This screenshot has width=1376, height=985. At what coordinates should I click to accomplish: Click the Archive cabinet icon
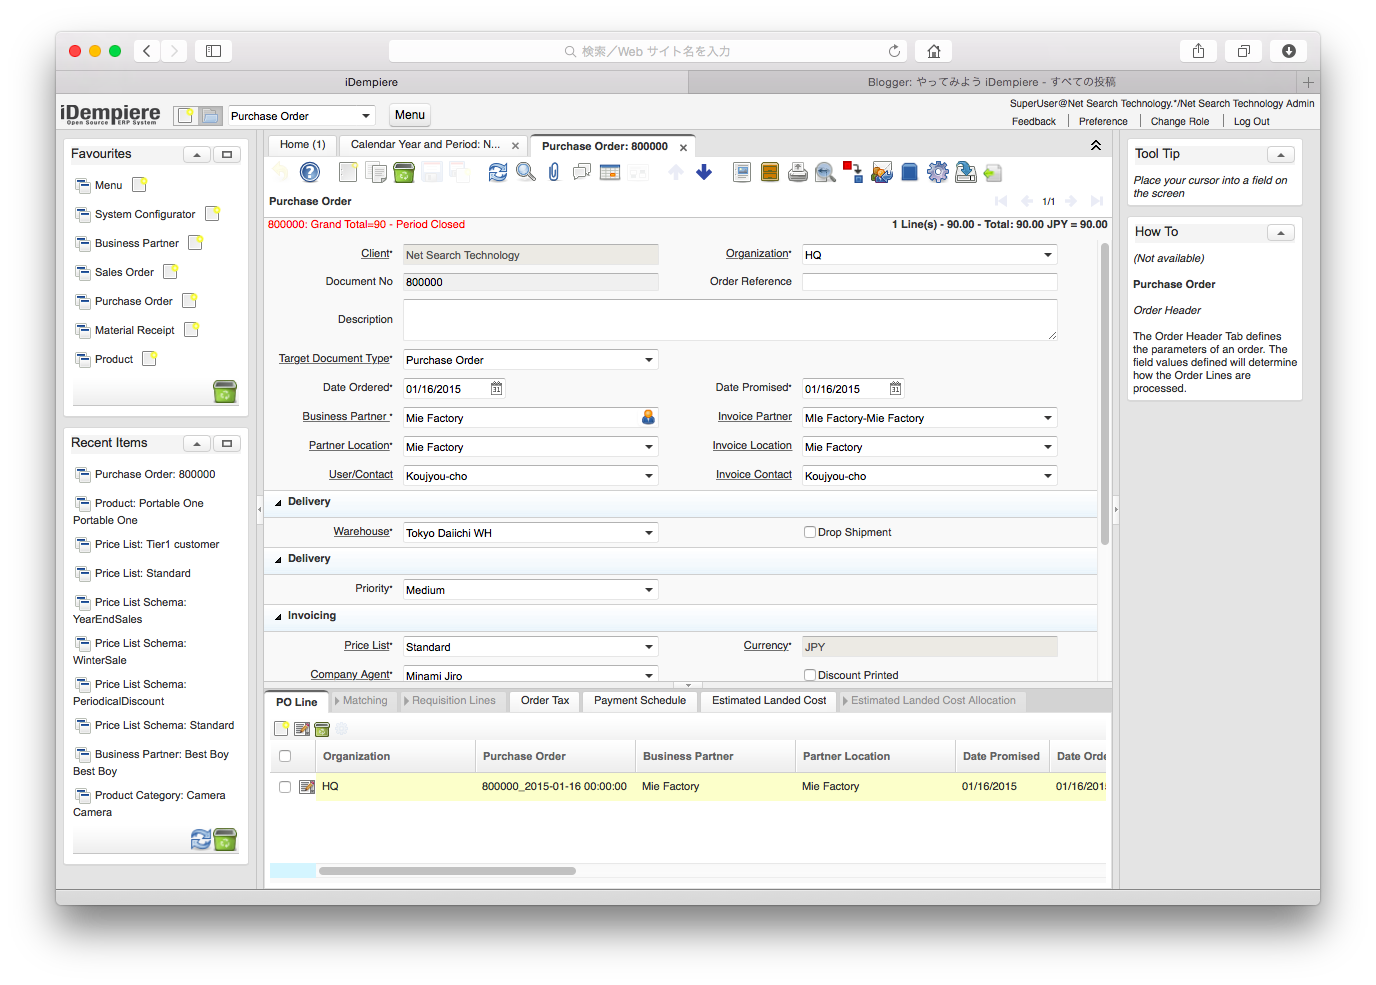pos(770,172)
